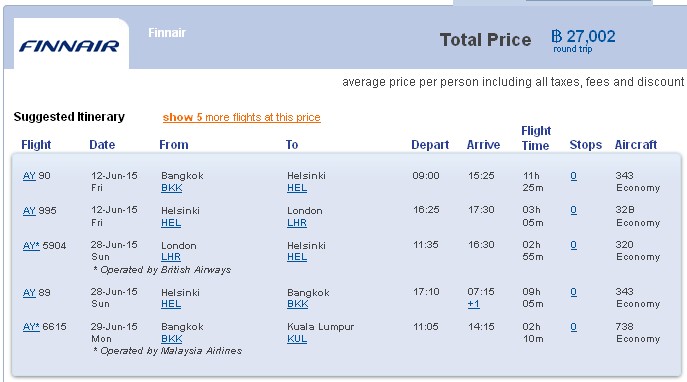Open AY* link for flight 5904

pyautogui.click(x=31, y=245)
